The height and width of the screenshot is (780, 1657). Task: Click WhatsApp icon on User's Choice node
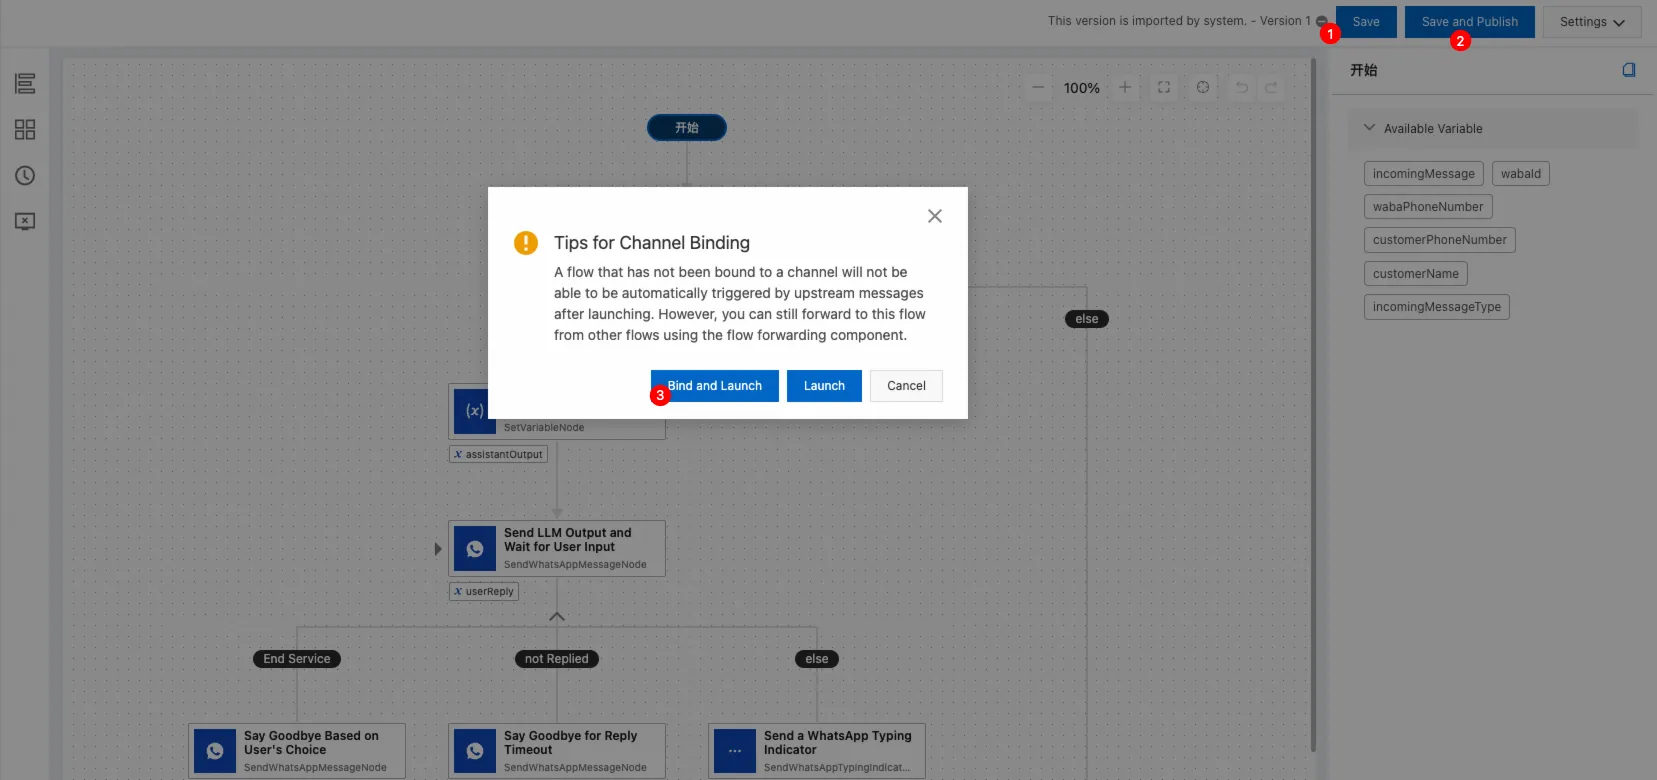click(215, 751)
